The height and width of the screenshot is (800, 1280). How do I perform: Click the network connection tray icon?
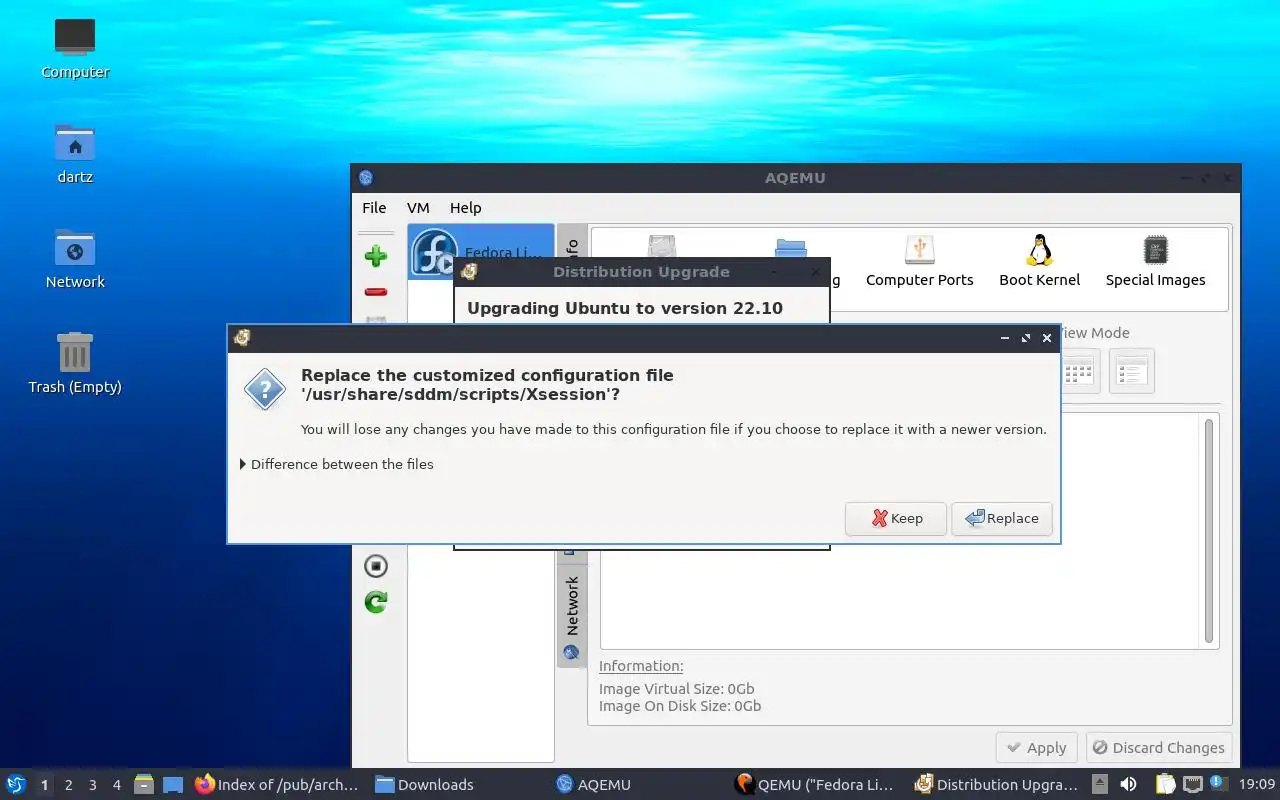point(1193,784)
